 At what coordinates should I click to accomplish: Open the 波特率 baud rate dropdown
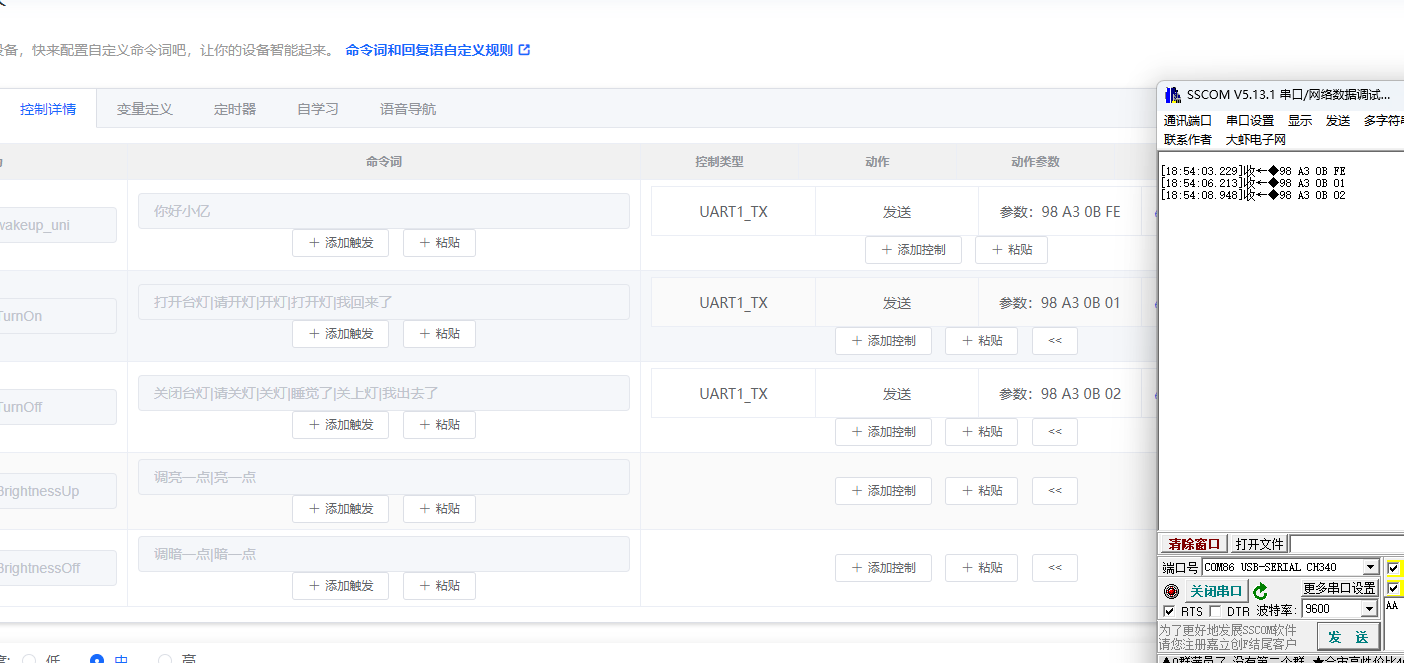pyautogui.click(x=1369, y=608)
